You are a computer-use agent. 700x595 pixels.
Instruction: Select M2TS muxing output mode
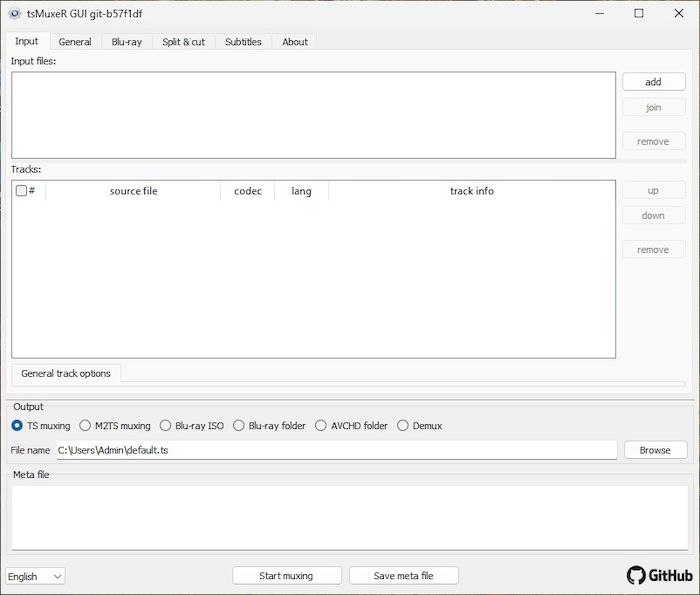tap(85, 426)
